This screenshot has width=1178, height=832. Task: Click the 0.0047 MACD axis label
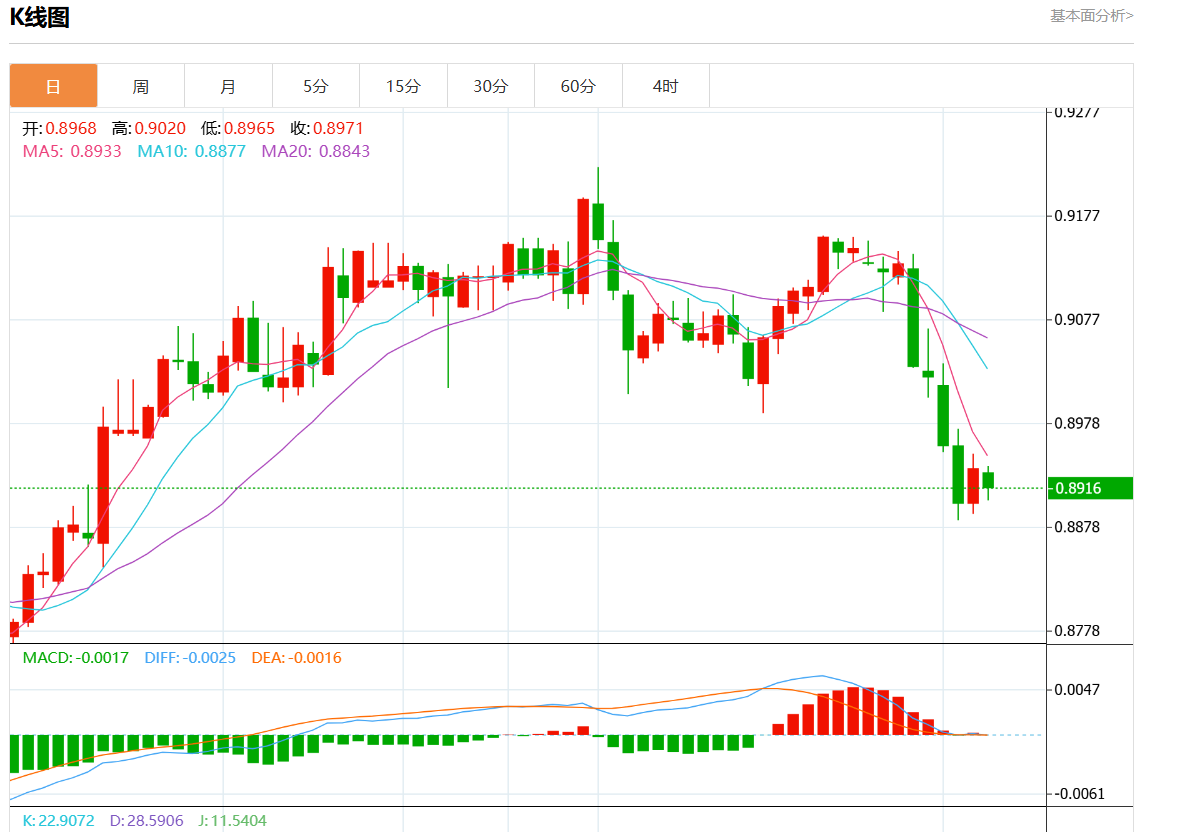[x=1077, y=690]
